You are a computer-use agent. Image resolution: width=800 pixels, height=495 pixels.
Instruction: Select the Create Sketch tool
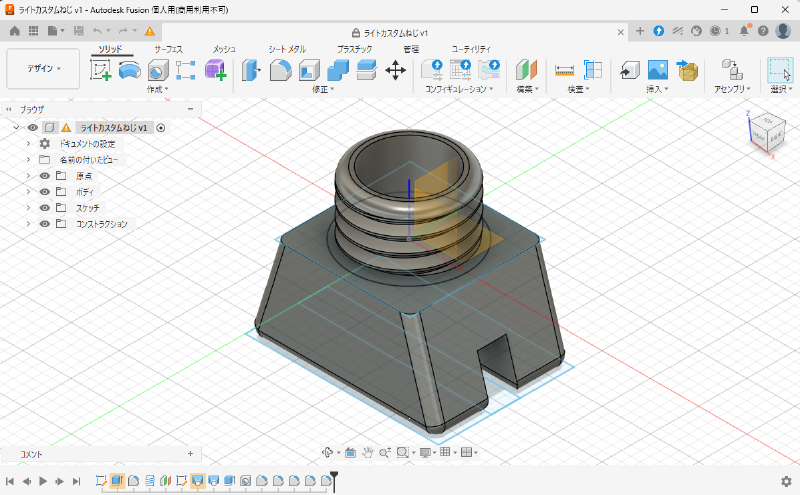click(x=101, y=70)
